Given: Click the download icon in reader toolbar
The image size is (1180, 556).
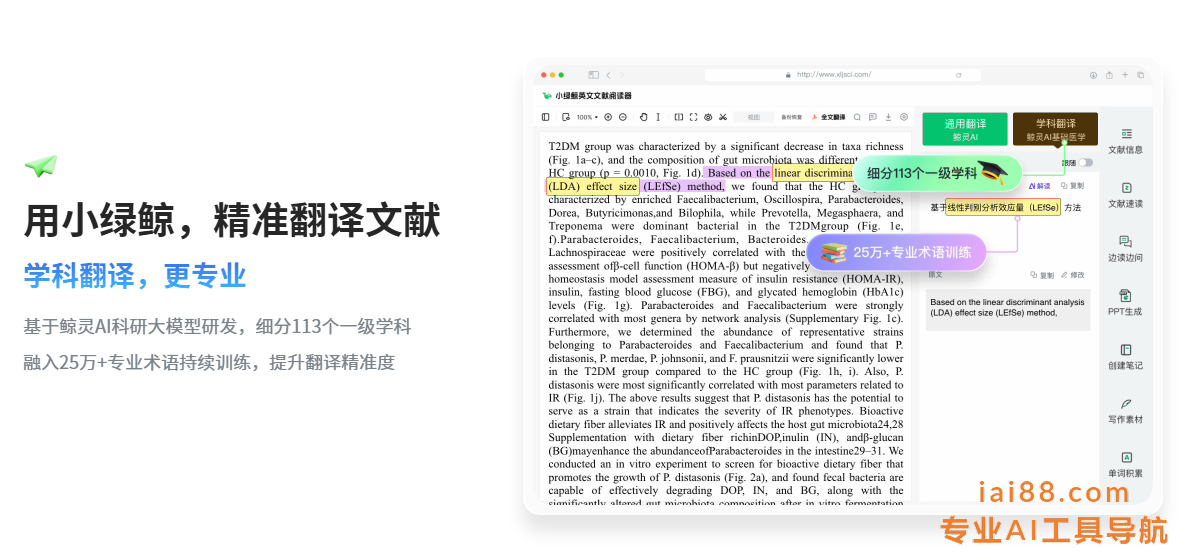Looking at the screenshot, I should click(888, 117).
